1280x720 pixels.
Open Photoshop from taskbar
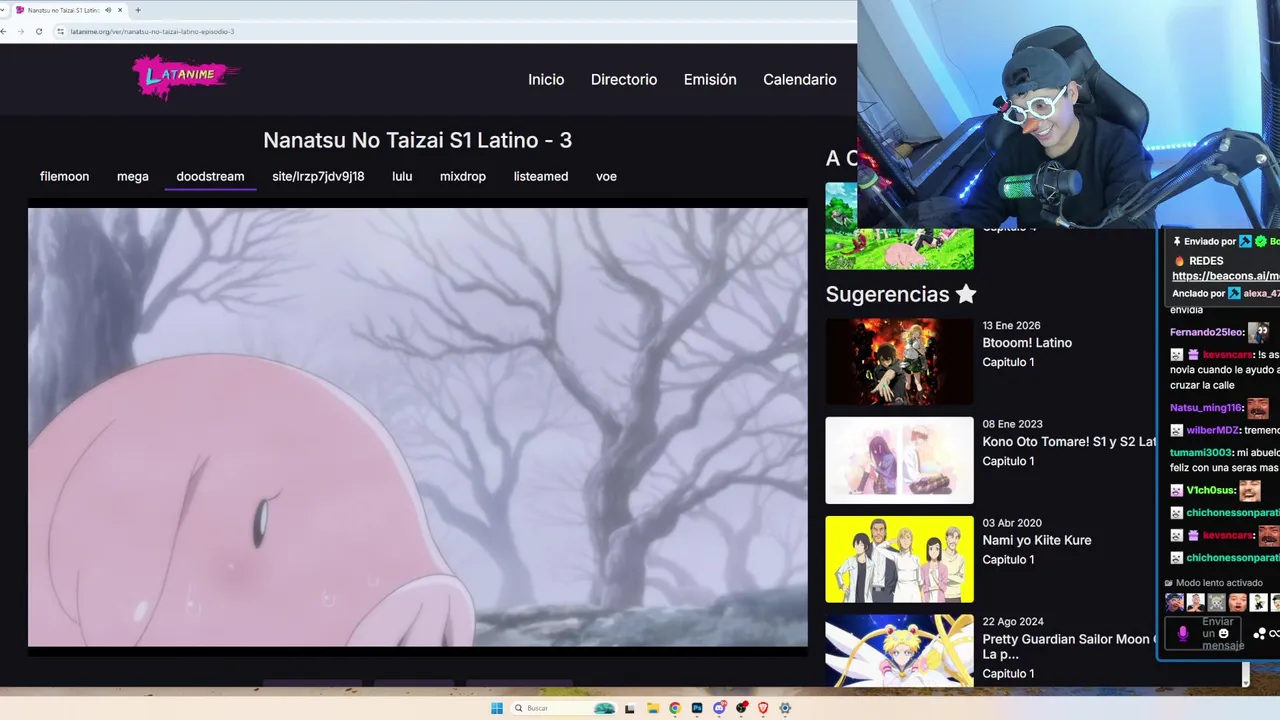click(697, 708)
